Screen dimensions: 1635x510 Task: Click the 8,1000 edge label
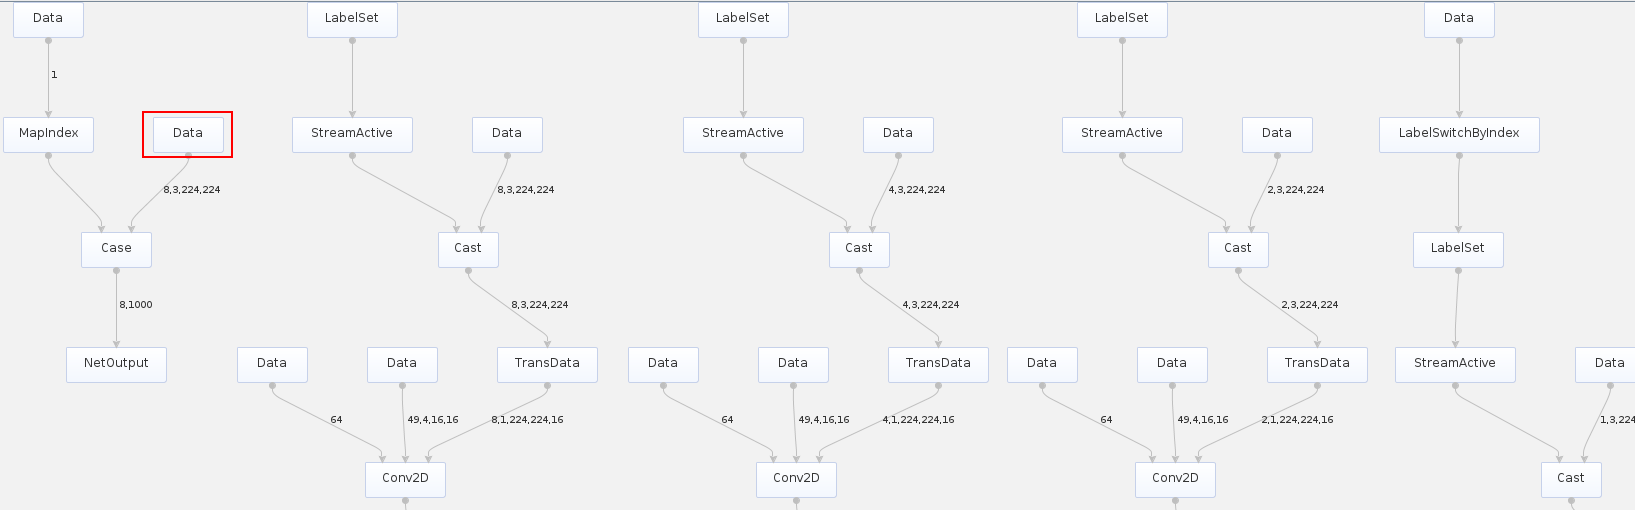(136, 305)
